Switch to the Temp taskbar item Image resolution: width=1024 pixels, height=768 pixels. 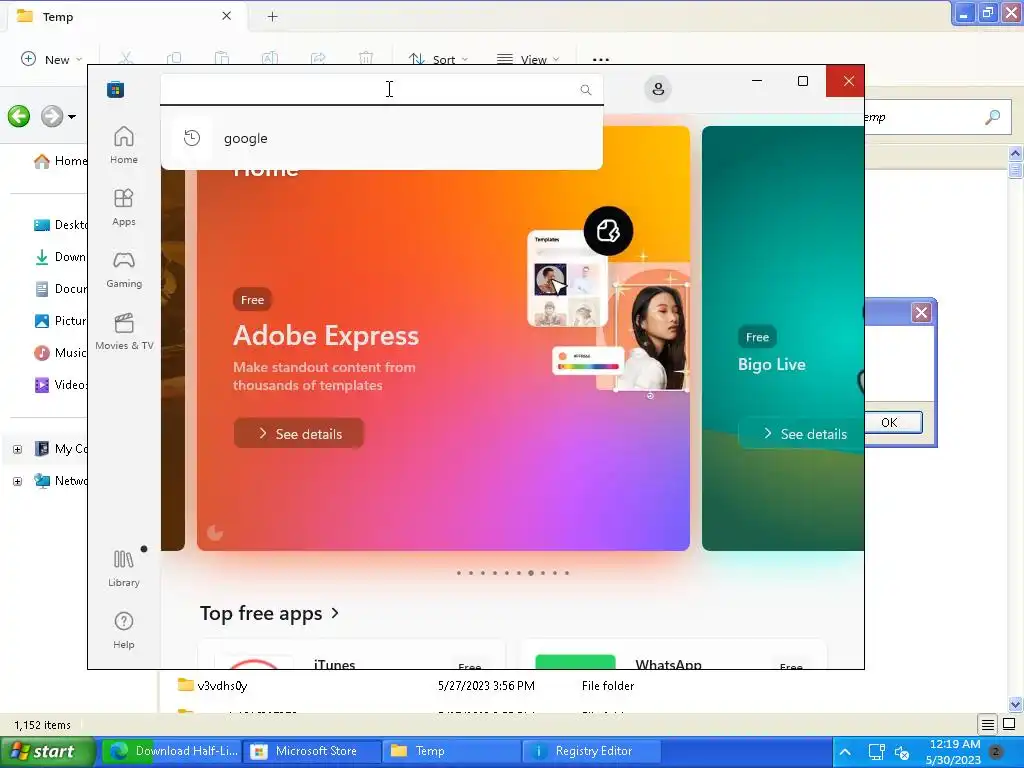coord(452,751)
